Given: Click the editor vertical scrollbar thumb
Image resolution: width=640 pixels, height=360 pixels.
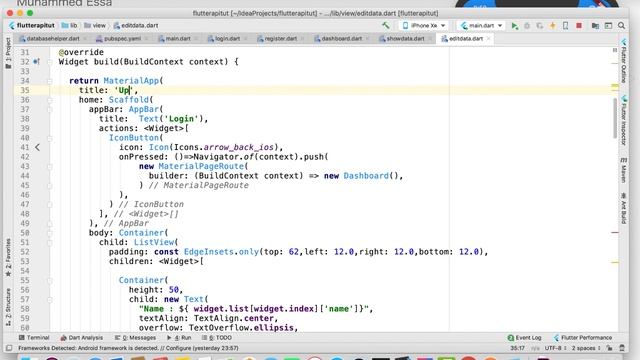Looking at the screenshot, I should coord(615,118).
